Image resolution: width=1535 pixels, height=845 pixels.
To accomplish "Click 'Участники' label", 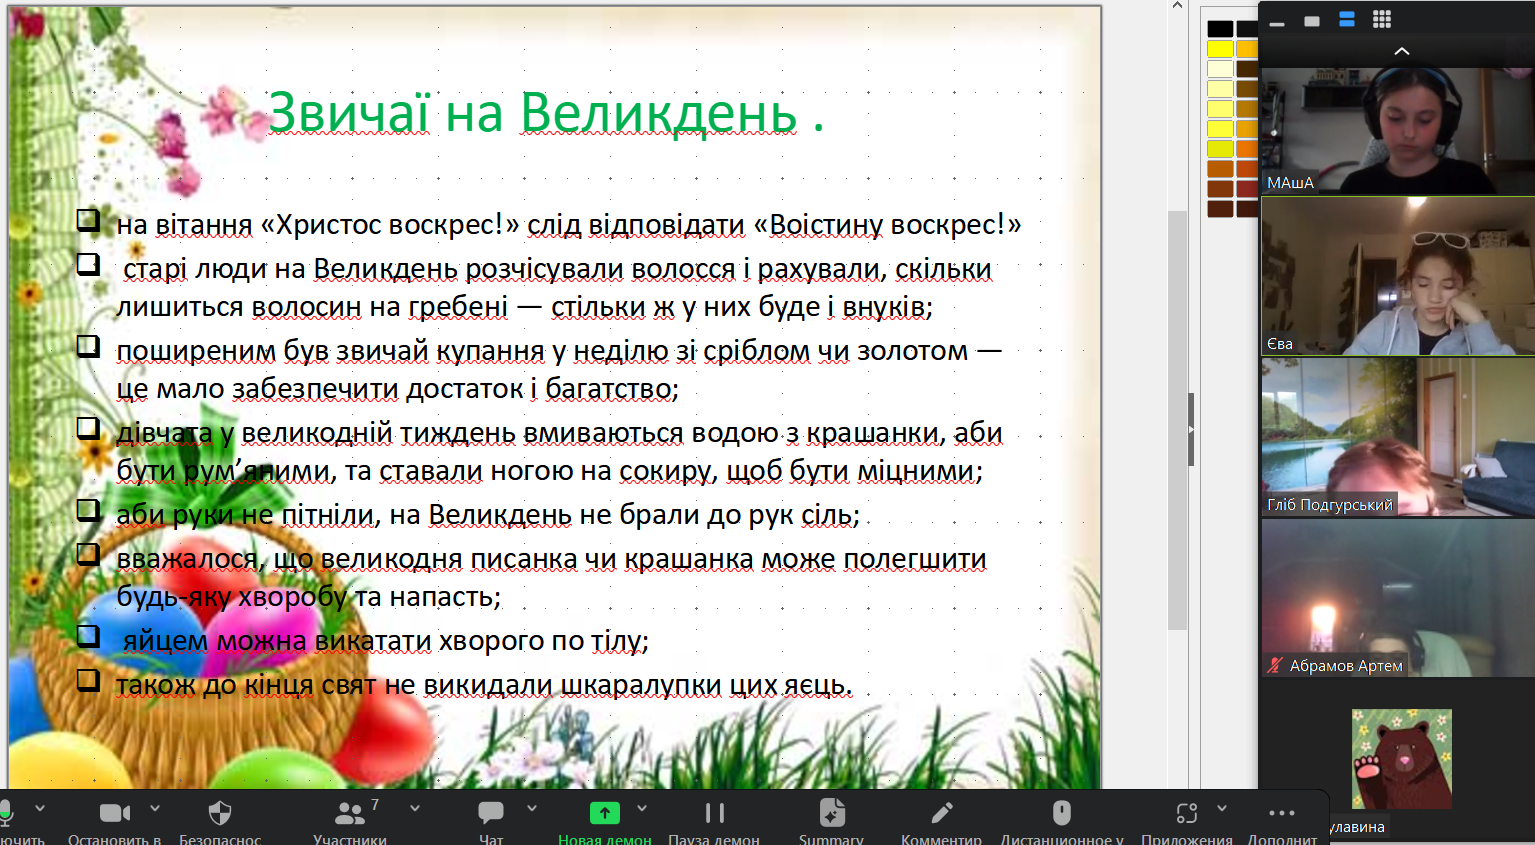I will coord(350,839).
